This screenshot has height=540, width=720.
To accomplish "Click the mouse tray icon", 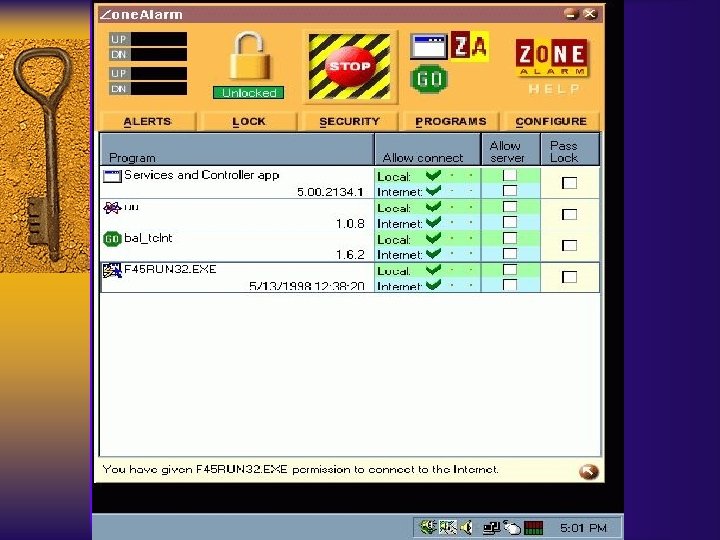I will click(x=511, y=527).
